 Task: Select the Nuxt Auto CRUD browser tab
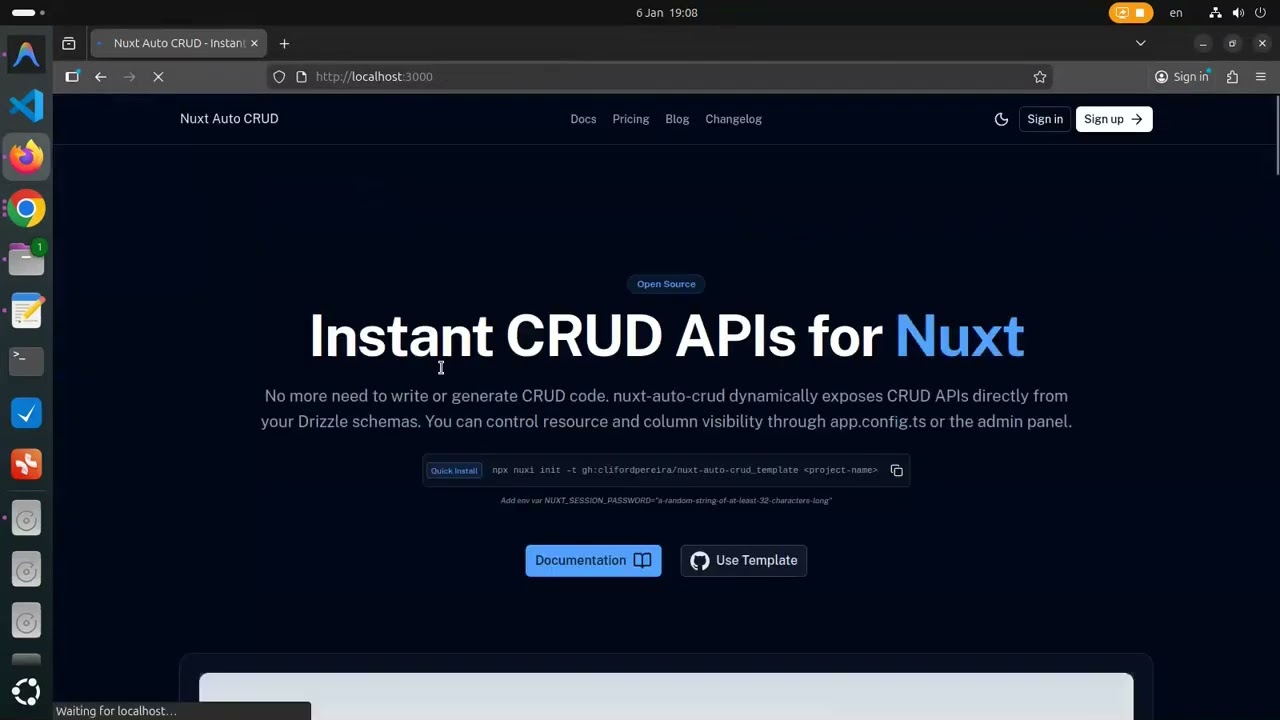pyautogui.click(x=177, y=43)
